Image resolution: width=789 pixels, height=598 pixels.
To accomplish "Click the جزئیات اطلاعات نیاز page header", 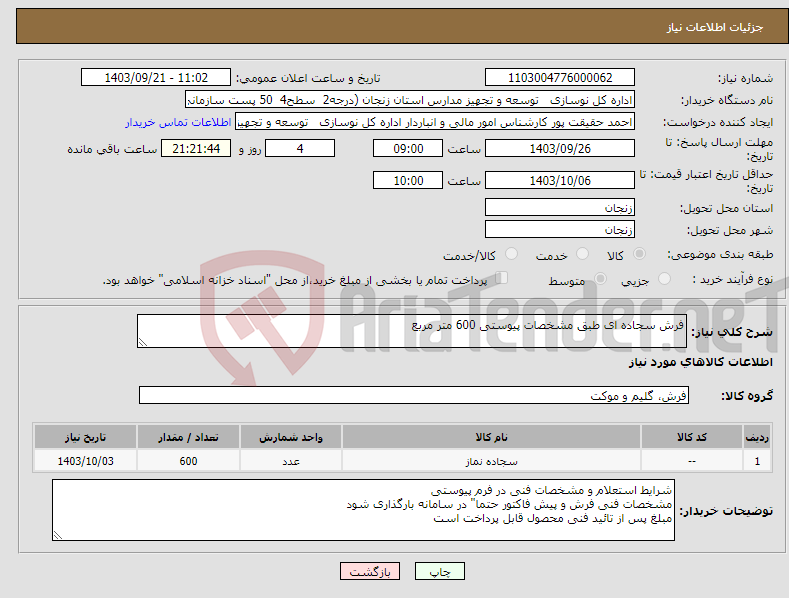I will pos(715,27).
